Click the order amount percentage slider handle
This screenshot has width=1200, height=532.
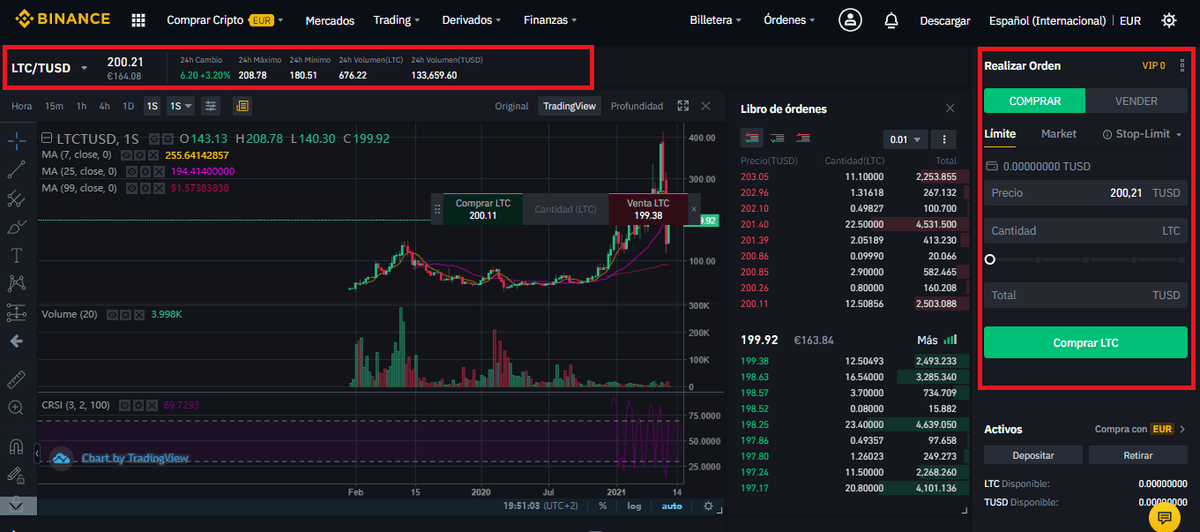[990, 259]
